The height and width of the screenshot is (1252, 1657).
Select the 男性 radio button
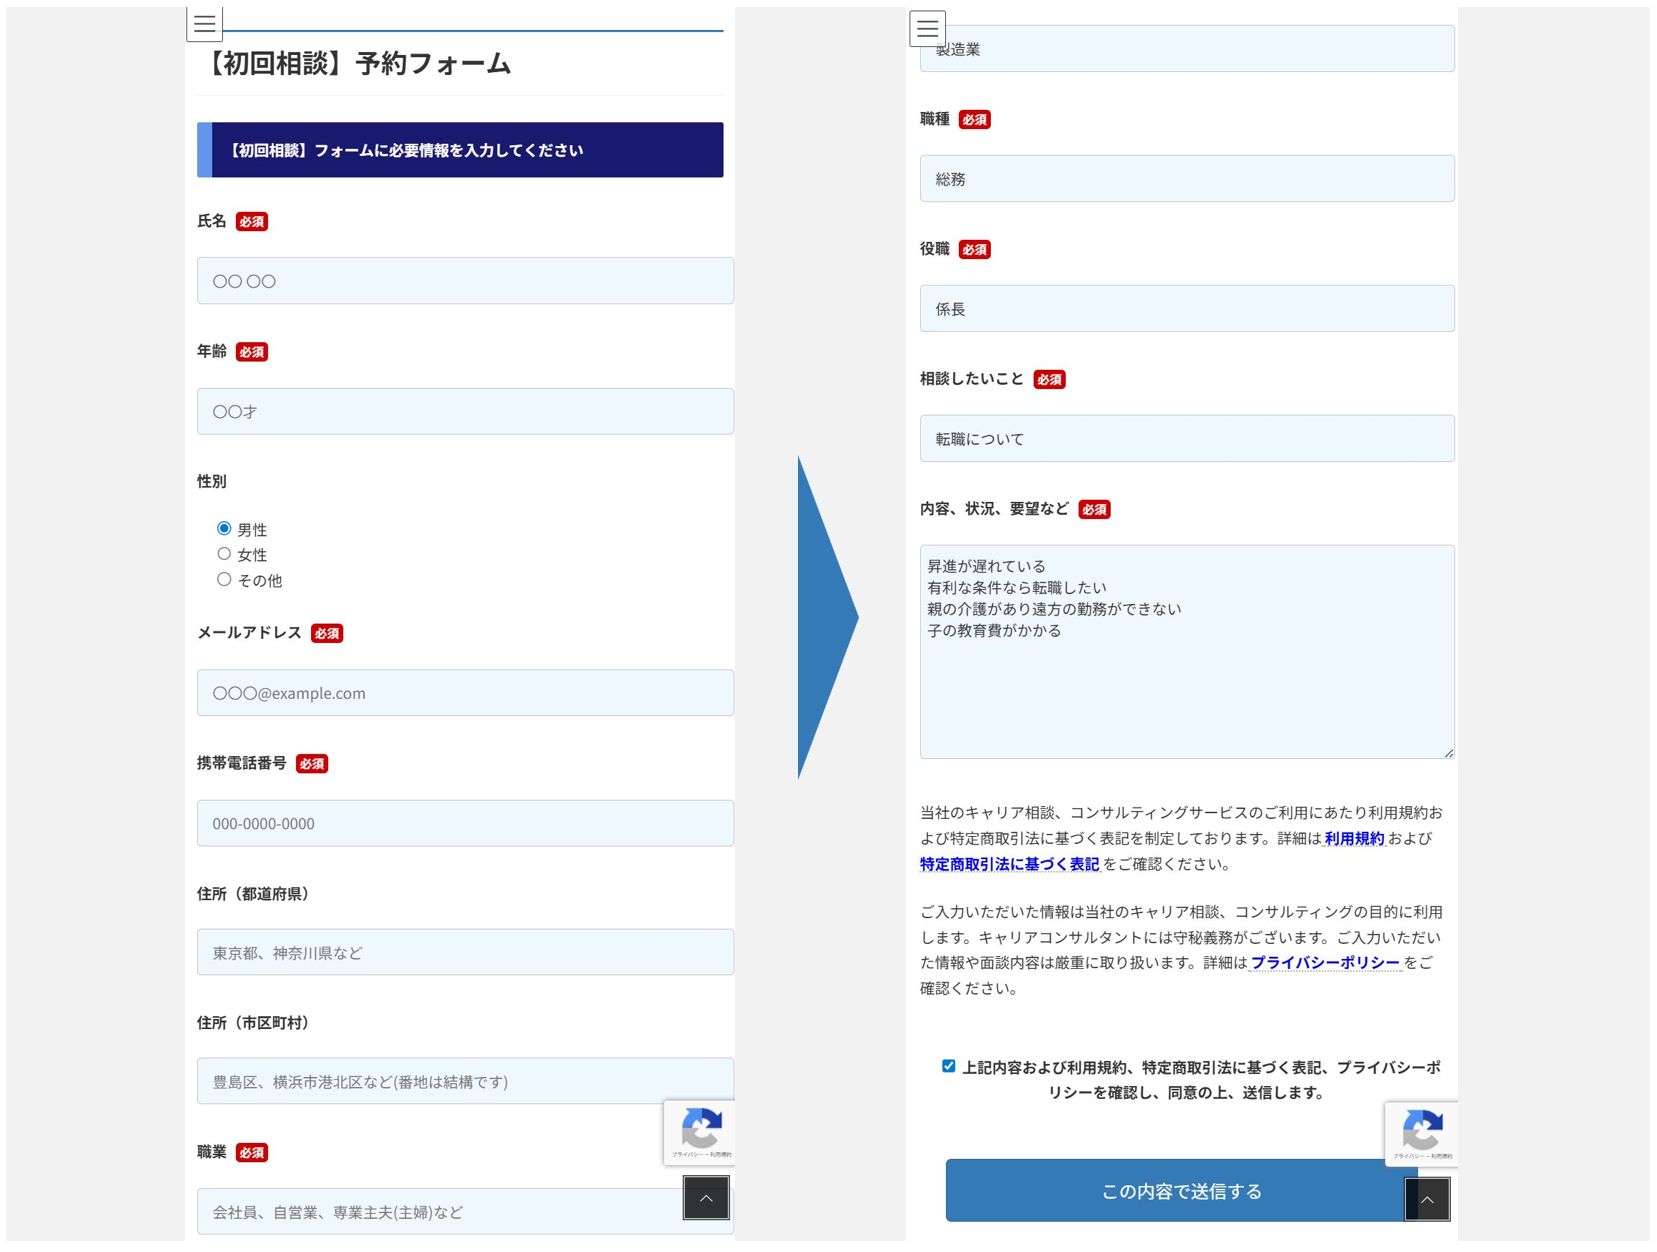pyautogui.click(x=224, y=529)
